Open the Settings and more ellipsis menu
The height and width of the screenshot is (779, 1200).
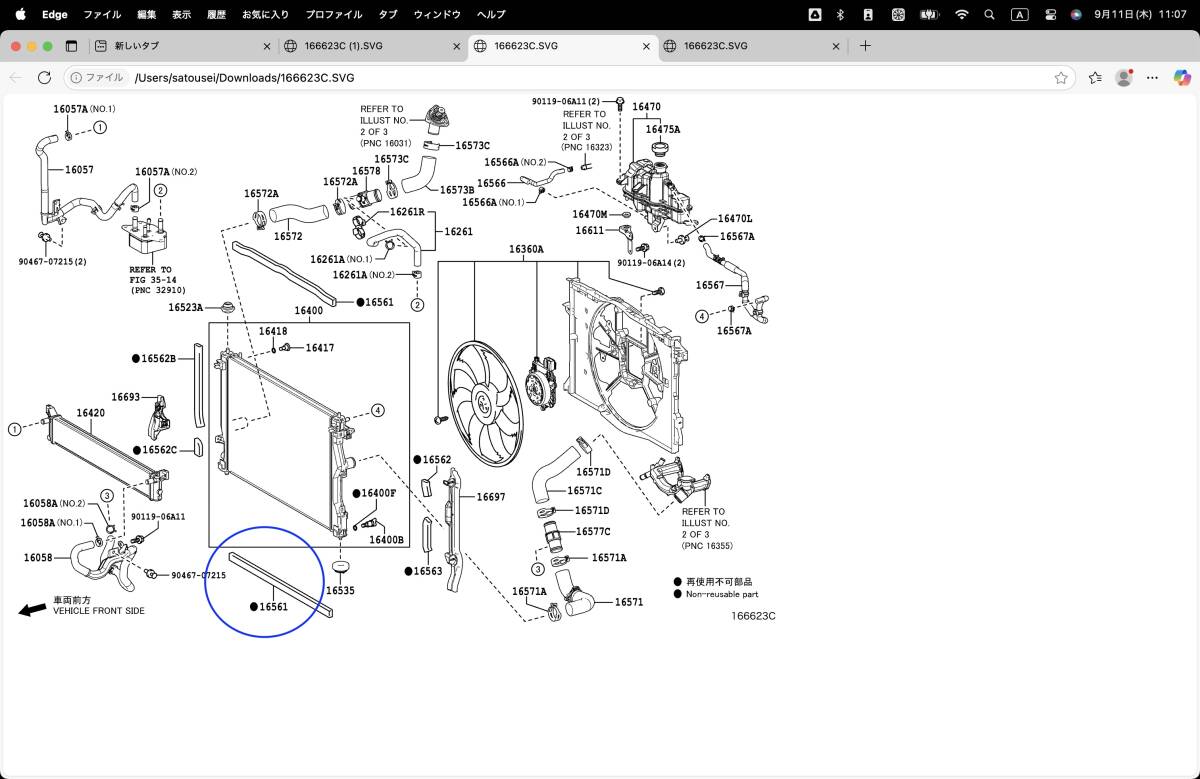point(1153,78)
